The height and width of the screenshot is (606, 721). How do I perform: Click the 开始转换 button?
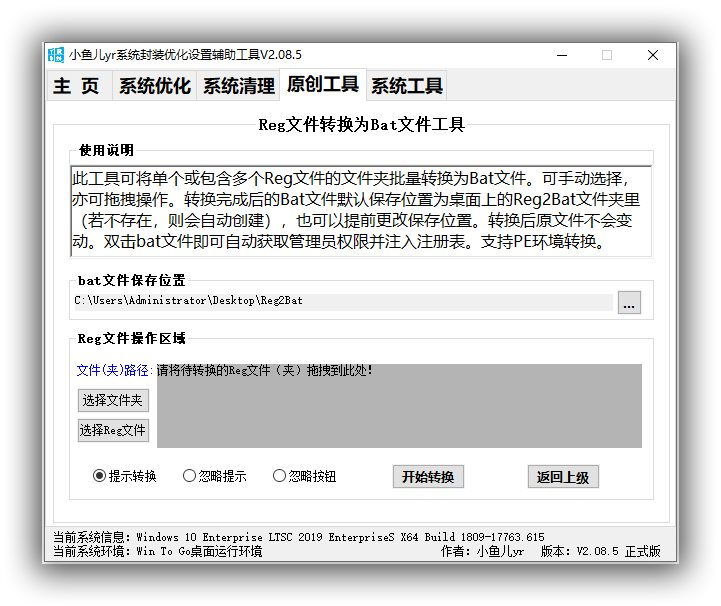428,477
